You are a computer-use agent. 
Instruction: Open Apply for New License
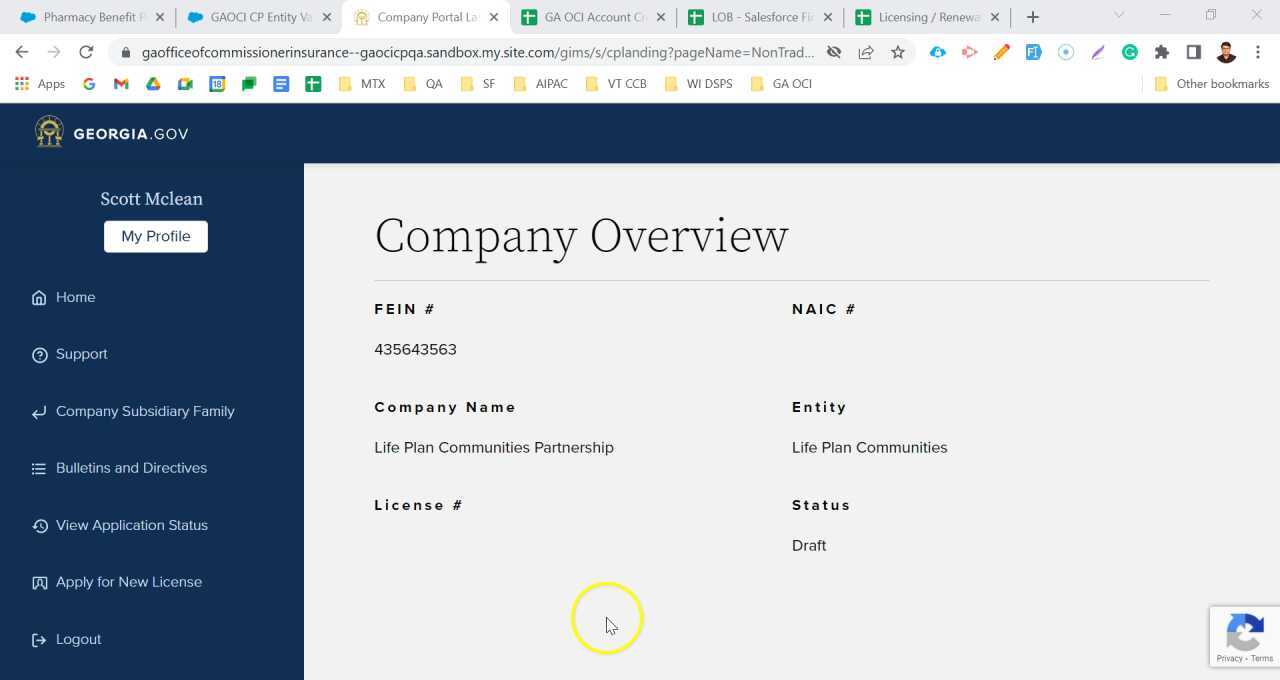click(128, 582)
